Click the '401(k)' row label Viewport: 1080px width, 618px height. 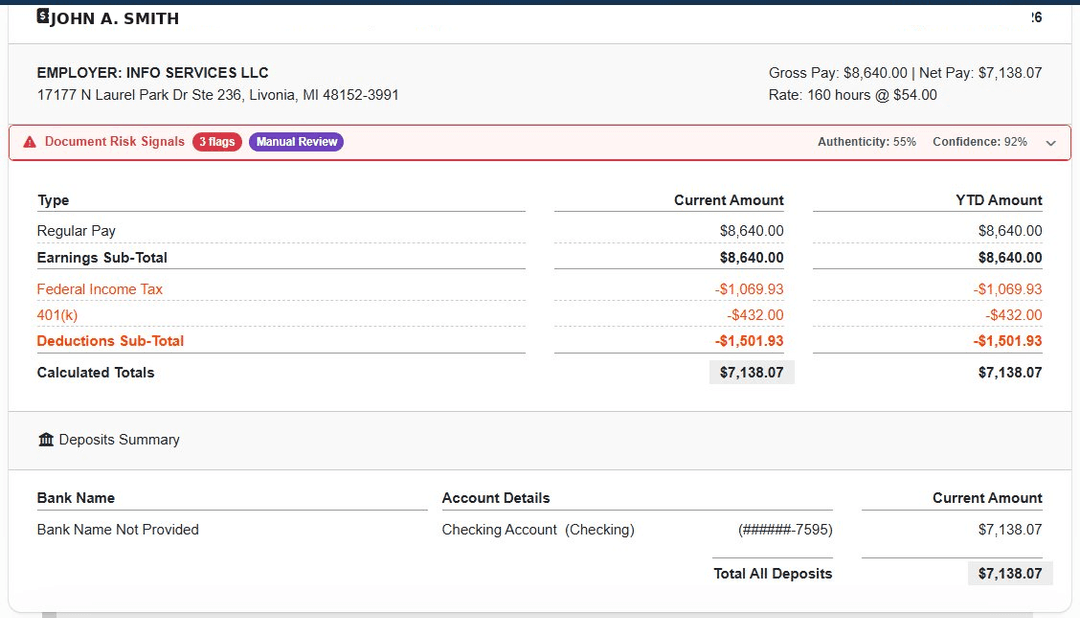click(x=57, y=316)
